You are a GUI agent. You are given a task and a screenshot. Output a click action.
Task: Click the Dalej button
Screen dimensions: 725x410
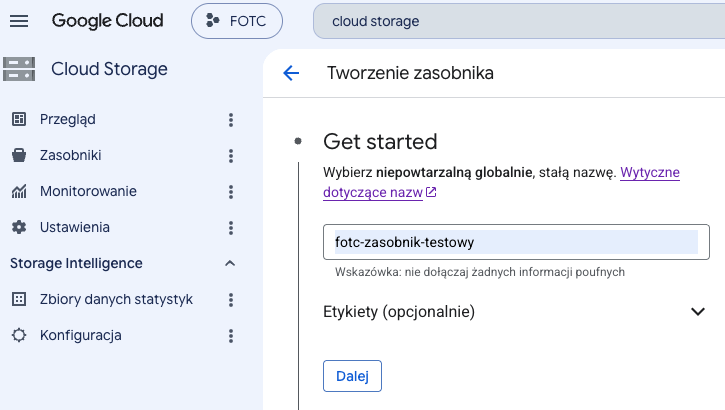[x=352, y=376]
